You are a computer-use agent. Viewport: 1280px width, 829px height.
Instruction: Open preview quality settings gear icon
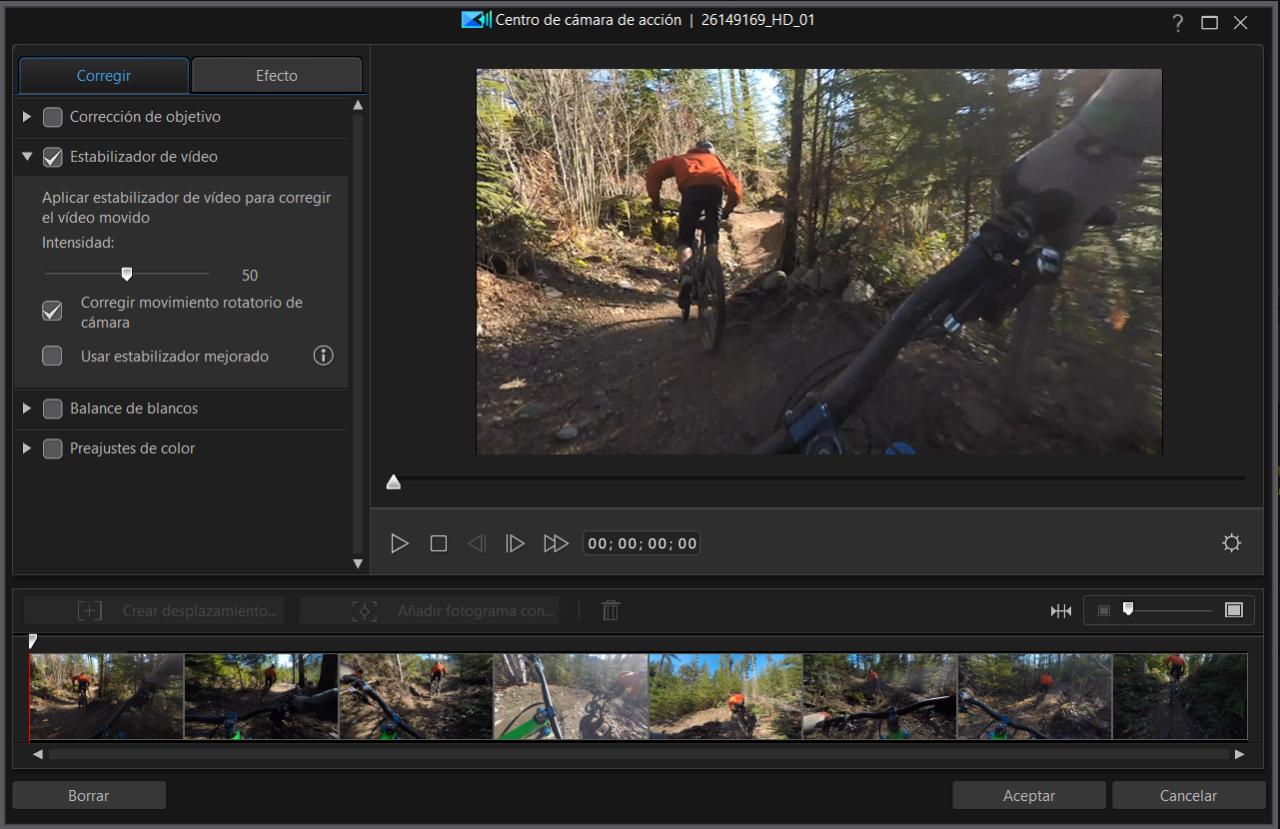click(x=1231, y=543)
